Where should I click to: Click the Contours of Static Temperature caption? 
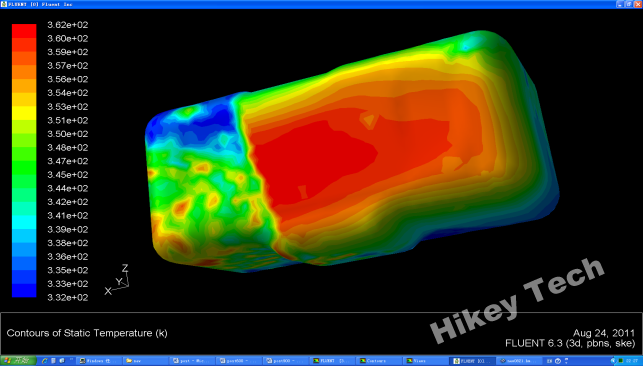pyautogui.click(x=87, y=333)
